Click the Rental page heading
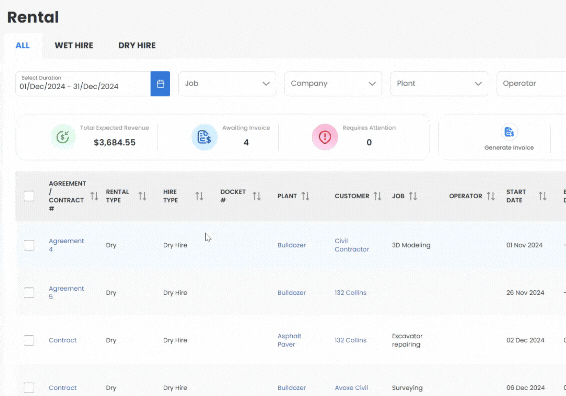Screen dimensions: 566x396 pyautogui.click(x=33, y=17)
